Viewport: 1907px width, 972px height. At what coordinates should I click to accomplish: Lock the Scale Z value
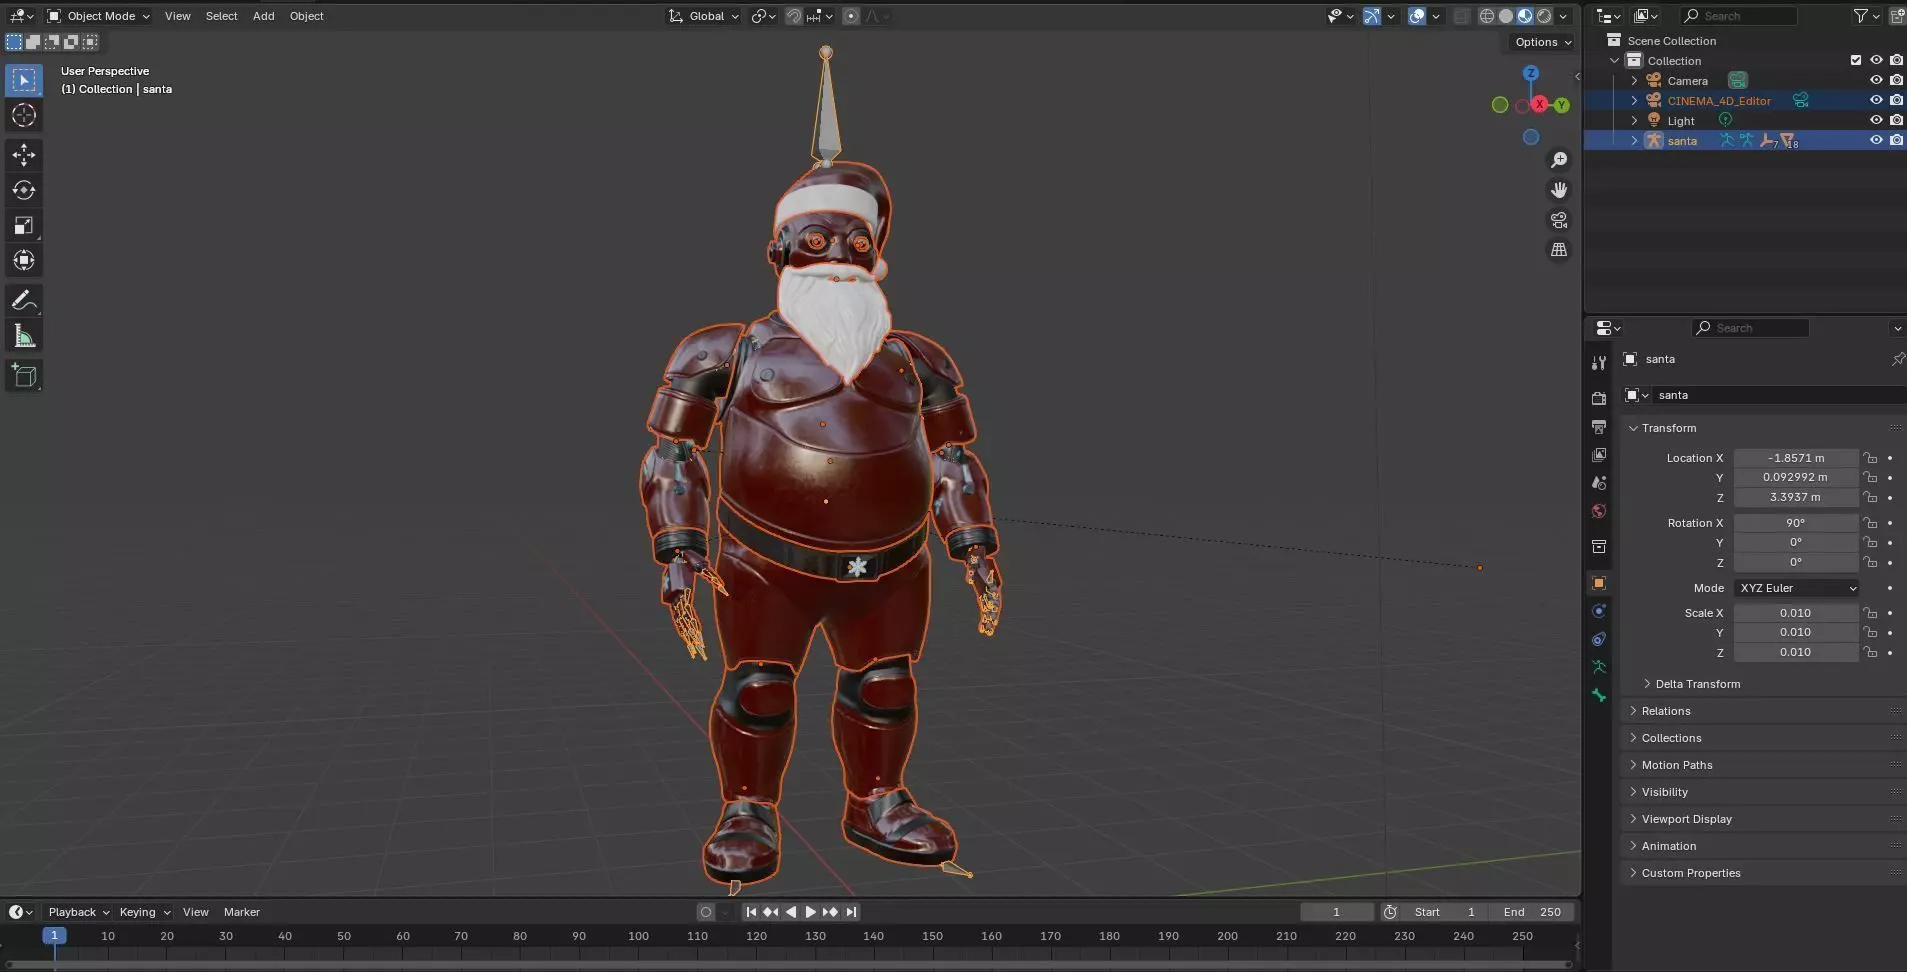click(x=1870, y=652)
